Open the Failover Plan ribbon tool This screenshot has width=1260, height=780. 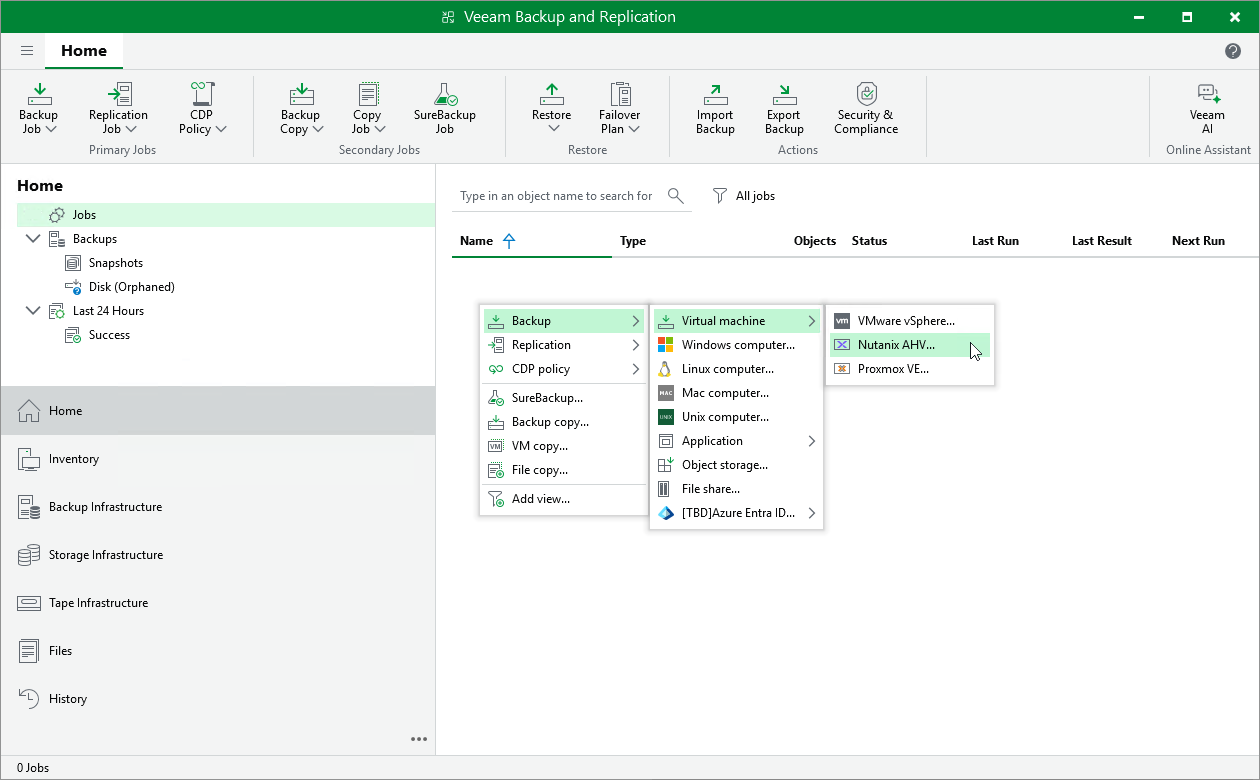[619, 108]
